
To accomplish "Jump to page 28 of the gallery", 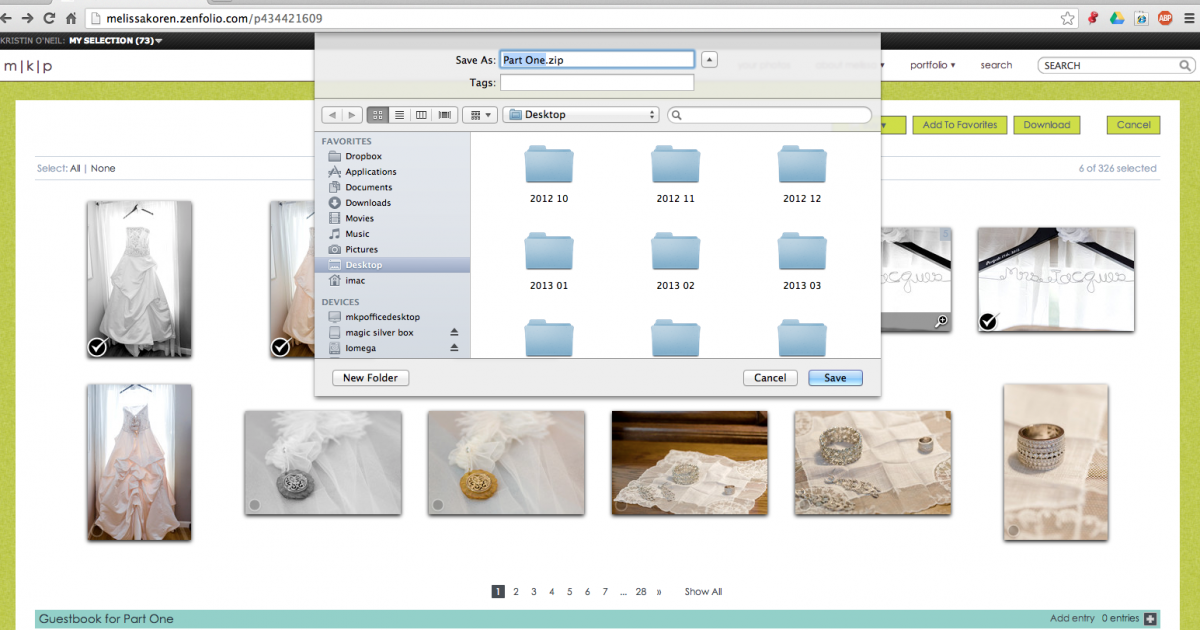I will (x=641, y=592).
